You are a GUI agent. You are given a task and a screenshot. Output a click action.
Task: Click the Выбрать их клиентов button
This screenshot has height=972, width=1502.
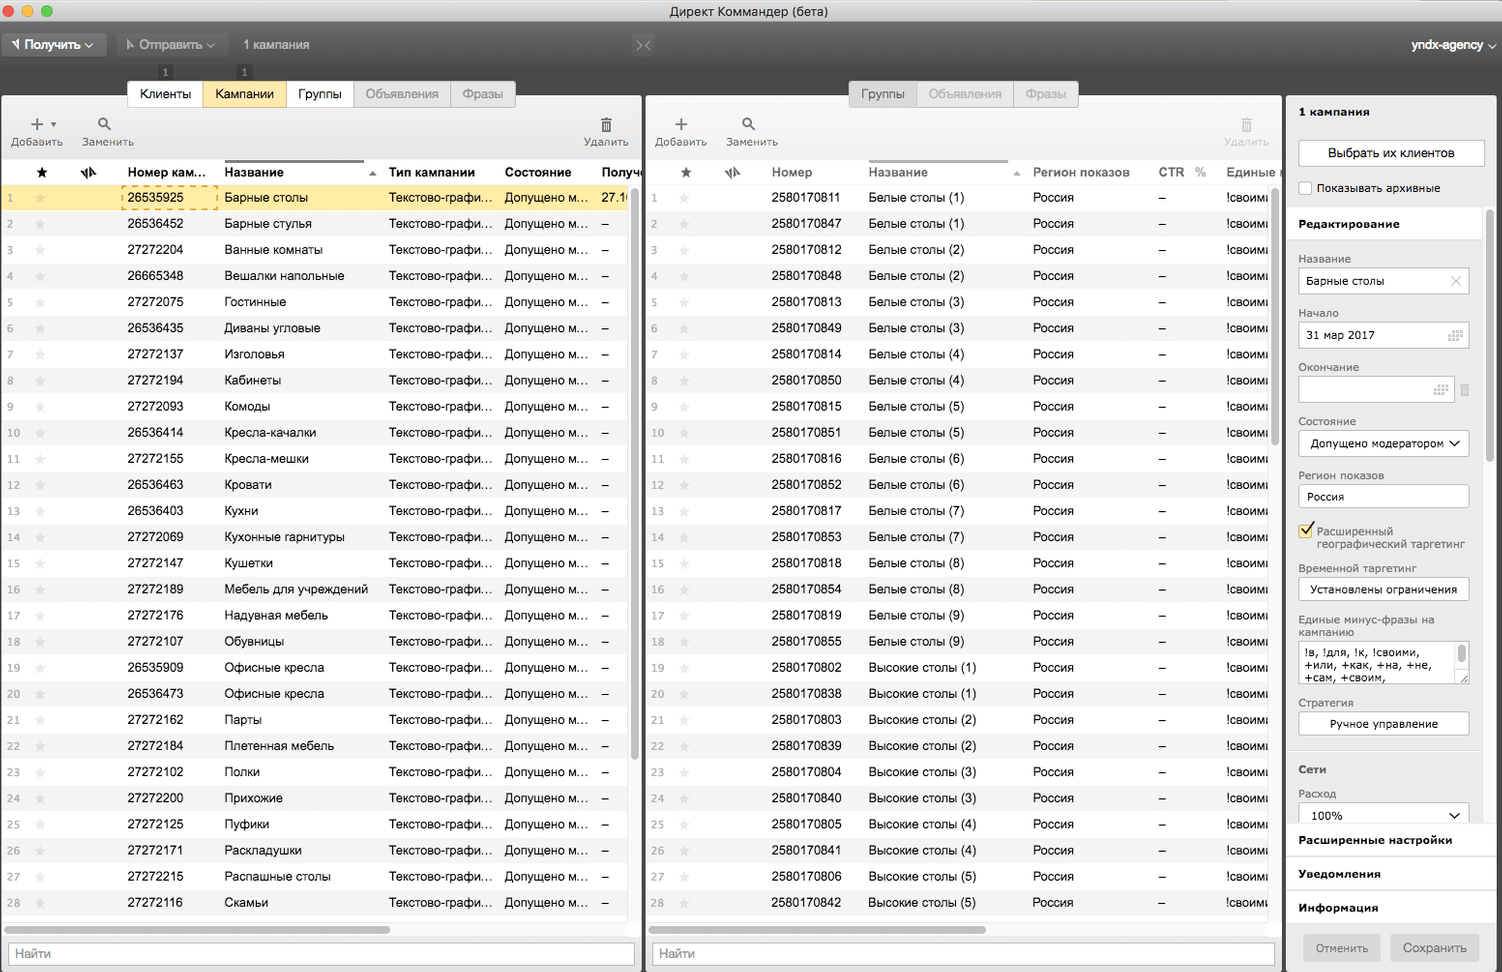pyautogui.click(x=1390, y=153)
